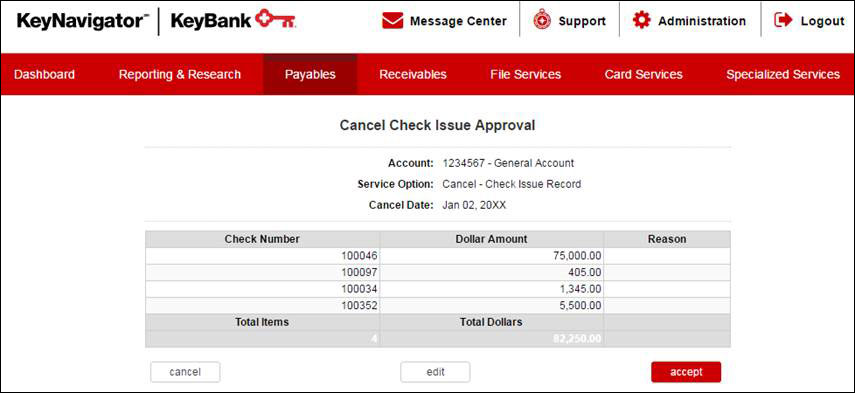Click the KeyNavigator logo text
Image resolution: width=855 pixels, height=393 pixels.
pos(83,21)
